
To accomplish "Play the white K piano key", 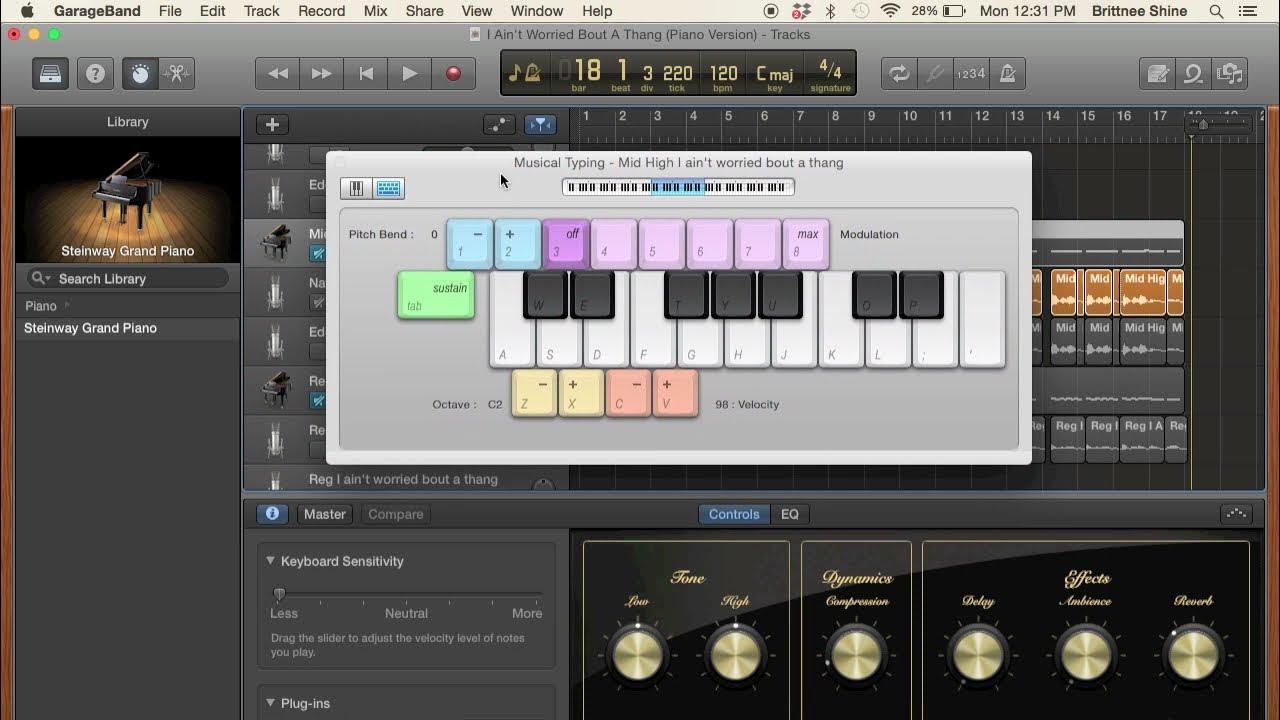I will coord(840,343).
